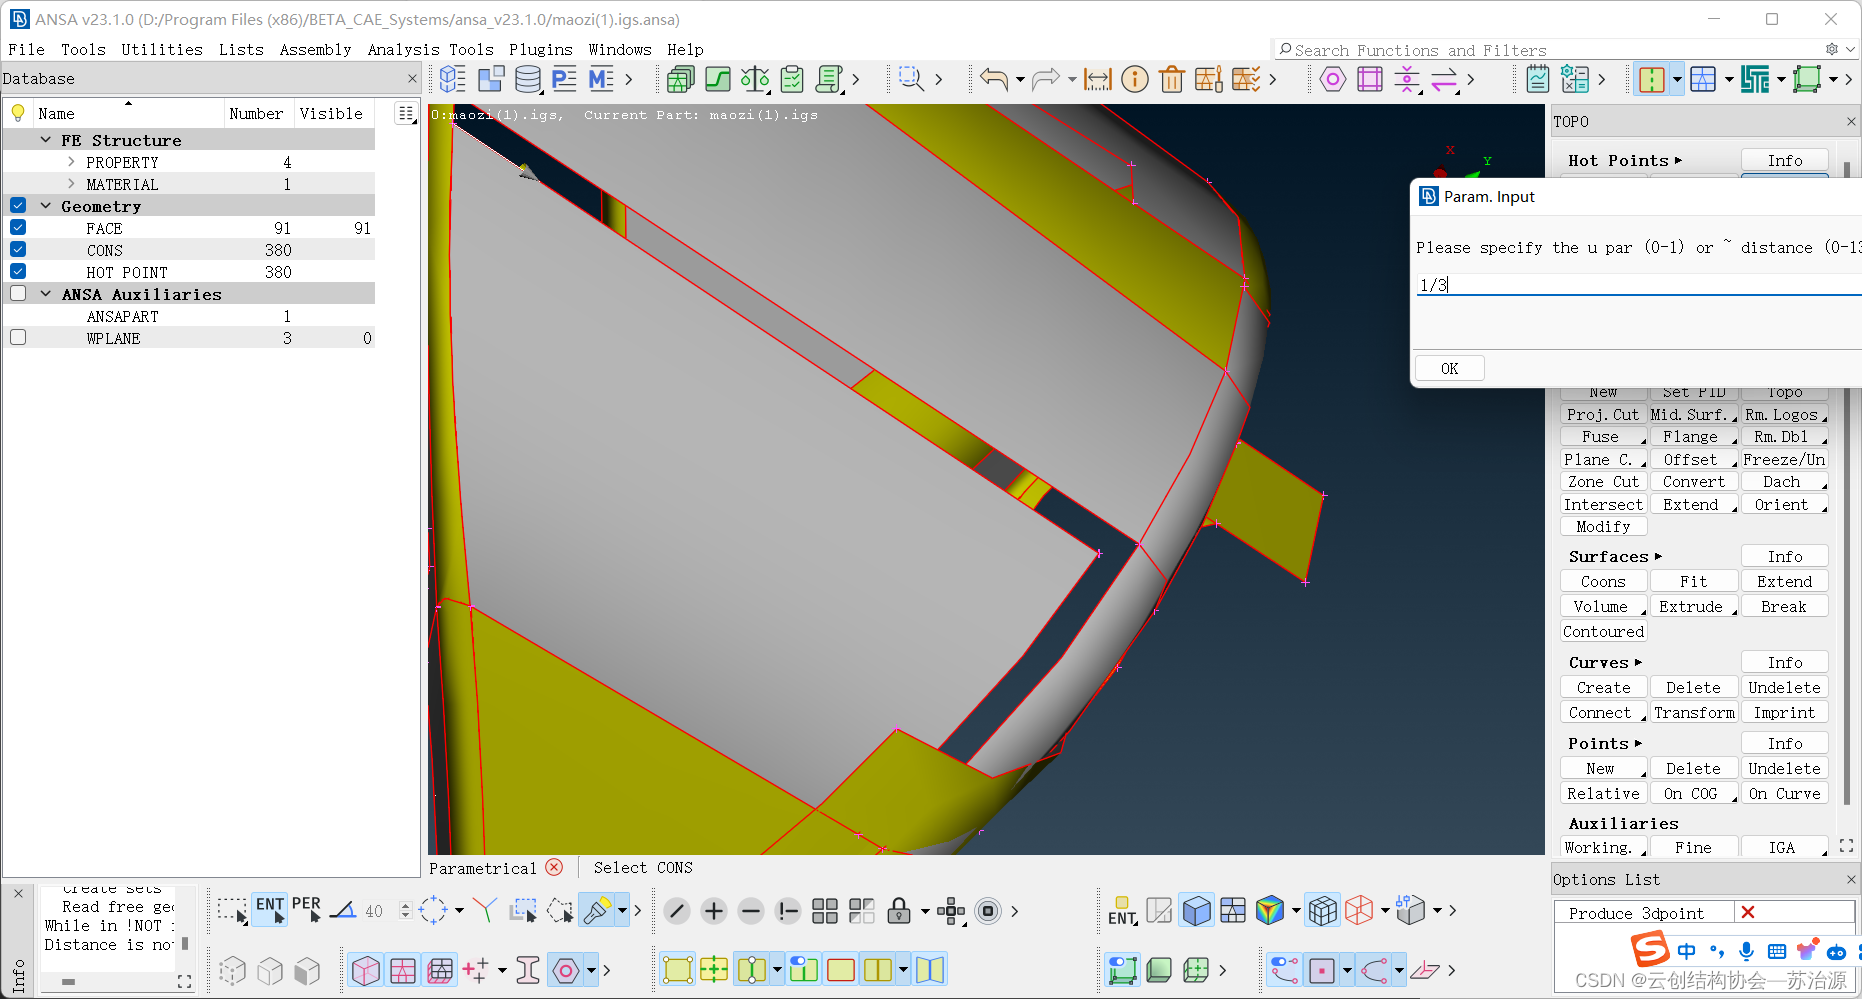Click the padlock Lock icon
The image size is (1862, 999).
click(899, 911)
